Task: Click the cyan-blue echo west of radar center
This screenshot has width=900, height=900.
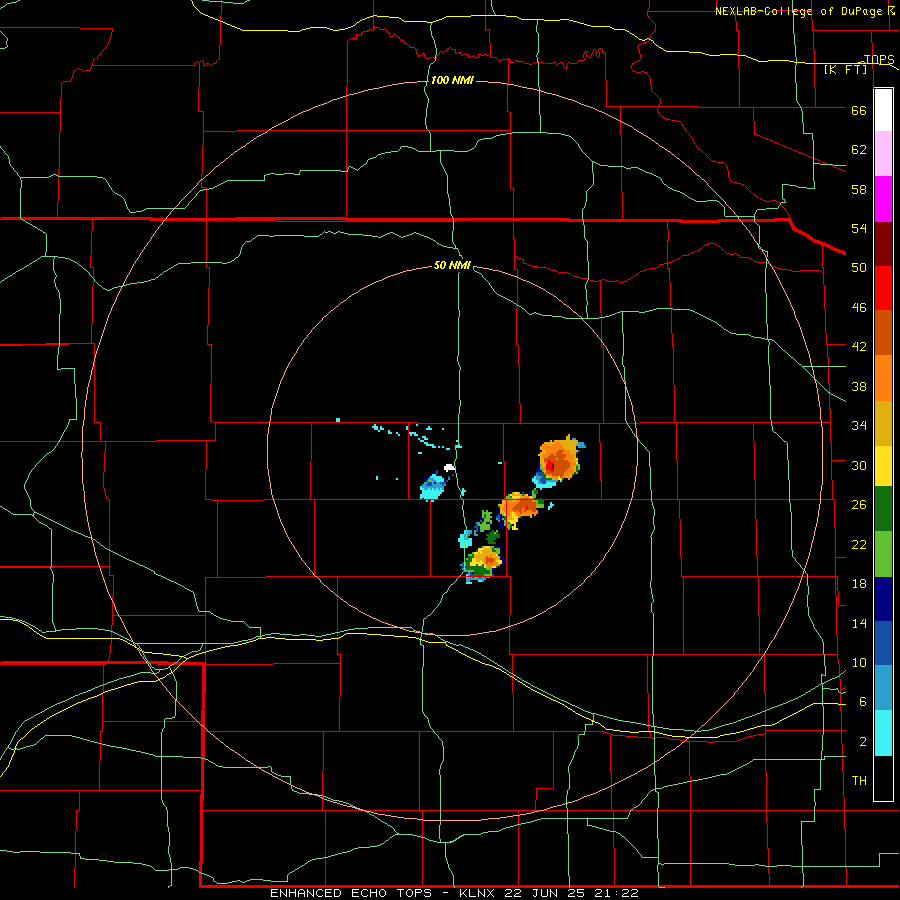Action: click(433, 487)
